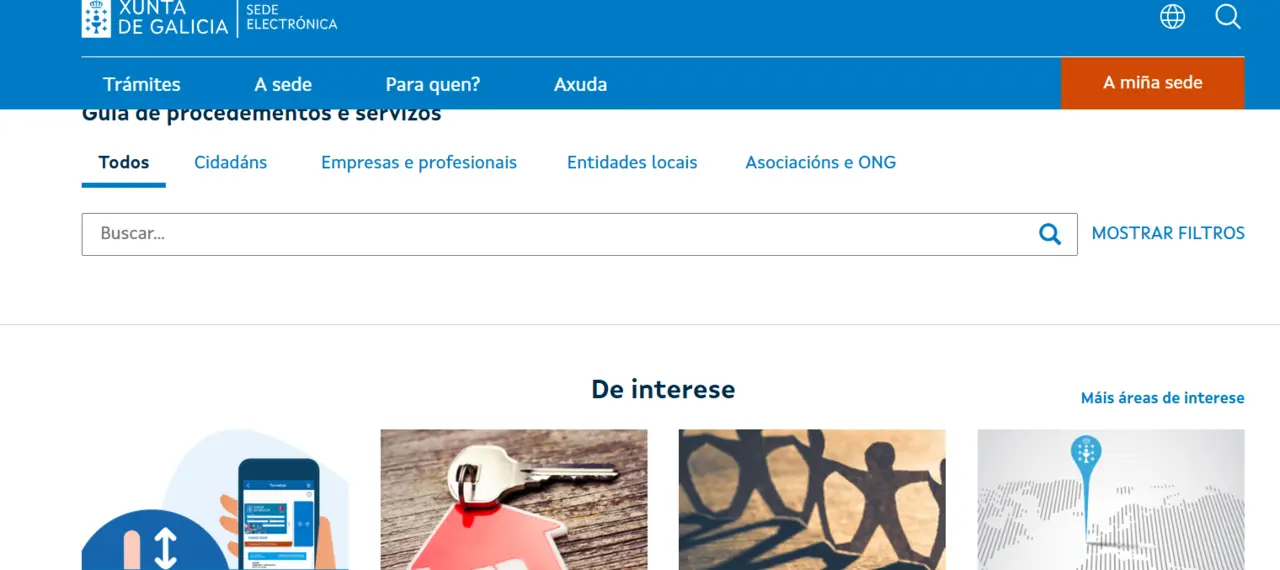Switch to the Cidadáns tab

click(x=231, y=162)
